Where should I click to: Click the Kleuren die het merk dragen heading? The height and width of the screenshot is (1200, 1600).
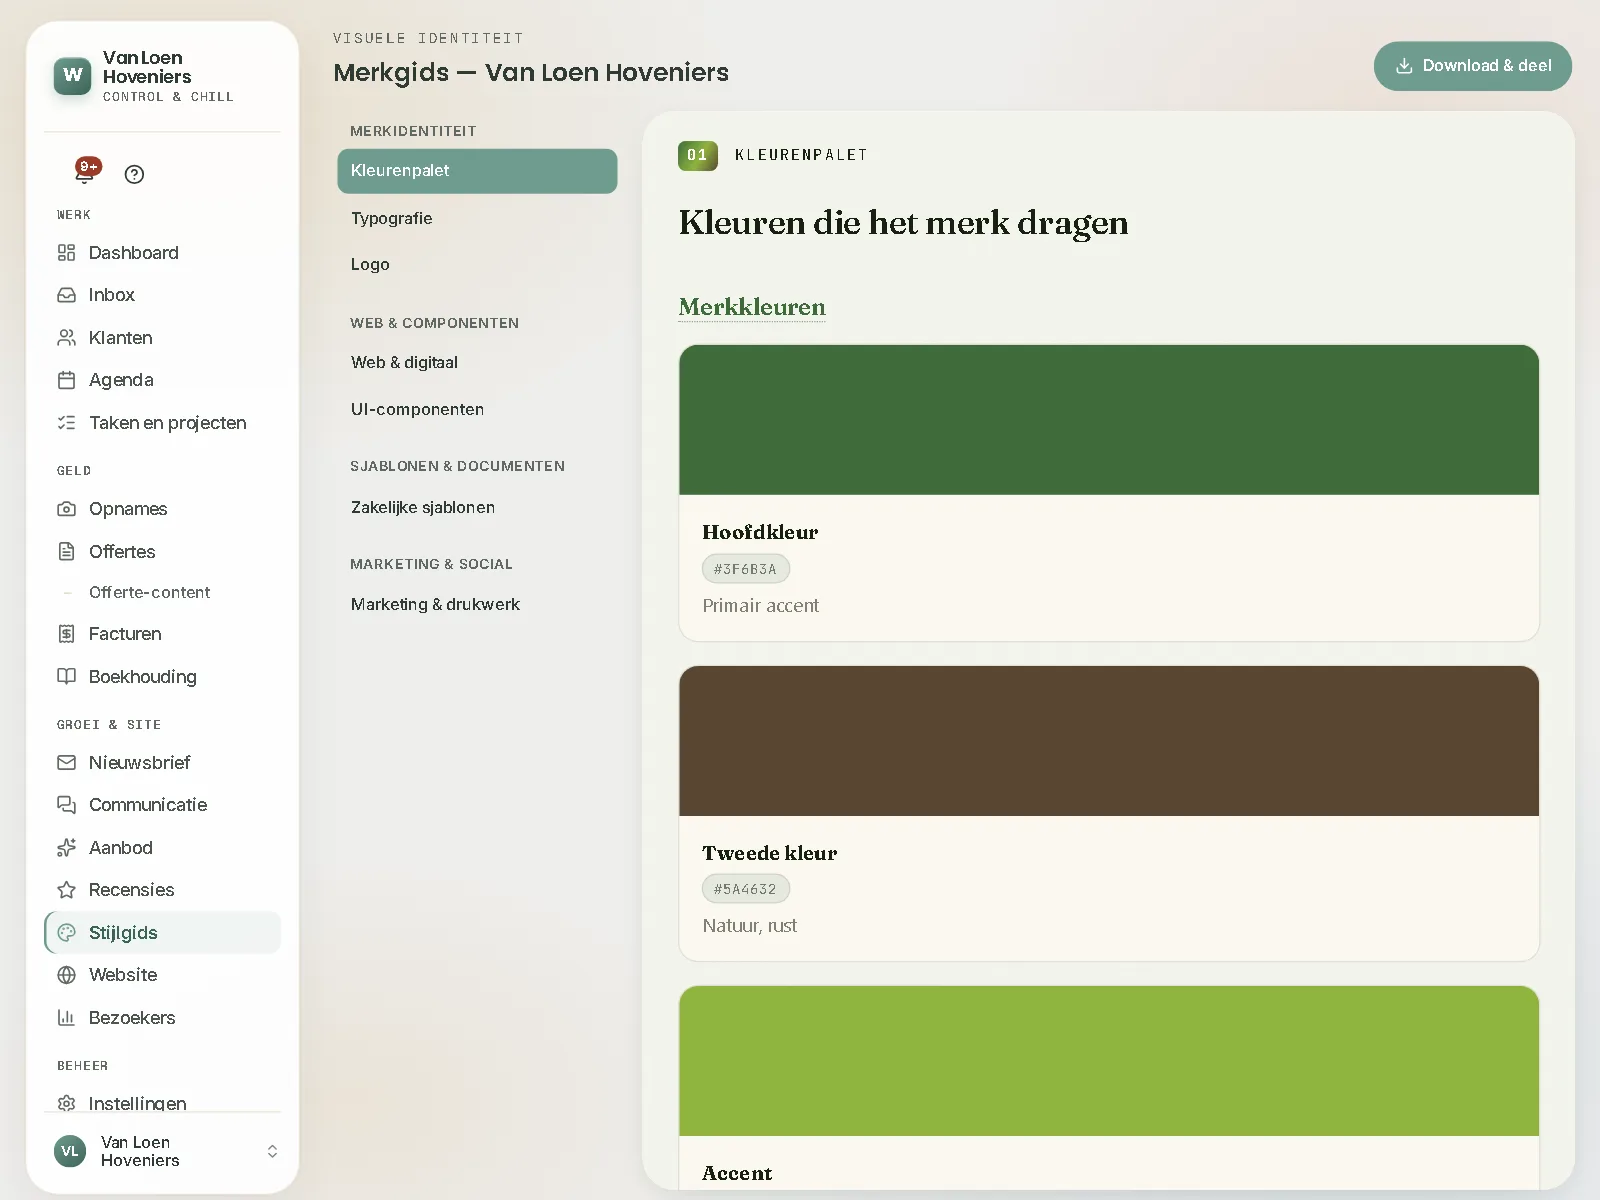(x=903, y=223)
